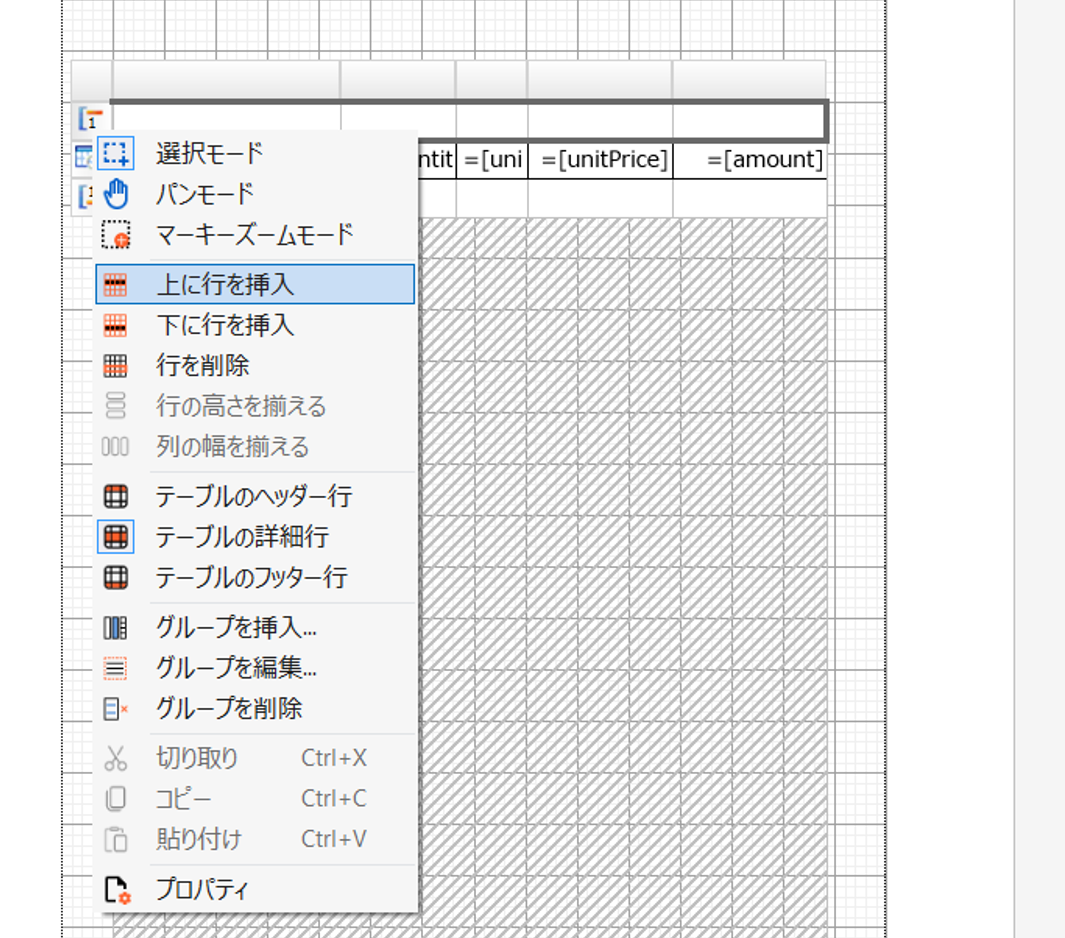
Task: Toggle テーブルのフッター行 menu entry
Action: pyautogui.click(x=255, y=577)
